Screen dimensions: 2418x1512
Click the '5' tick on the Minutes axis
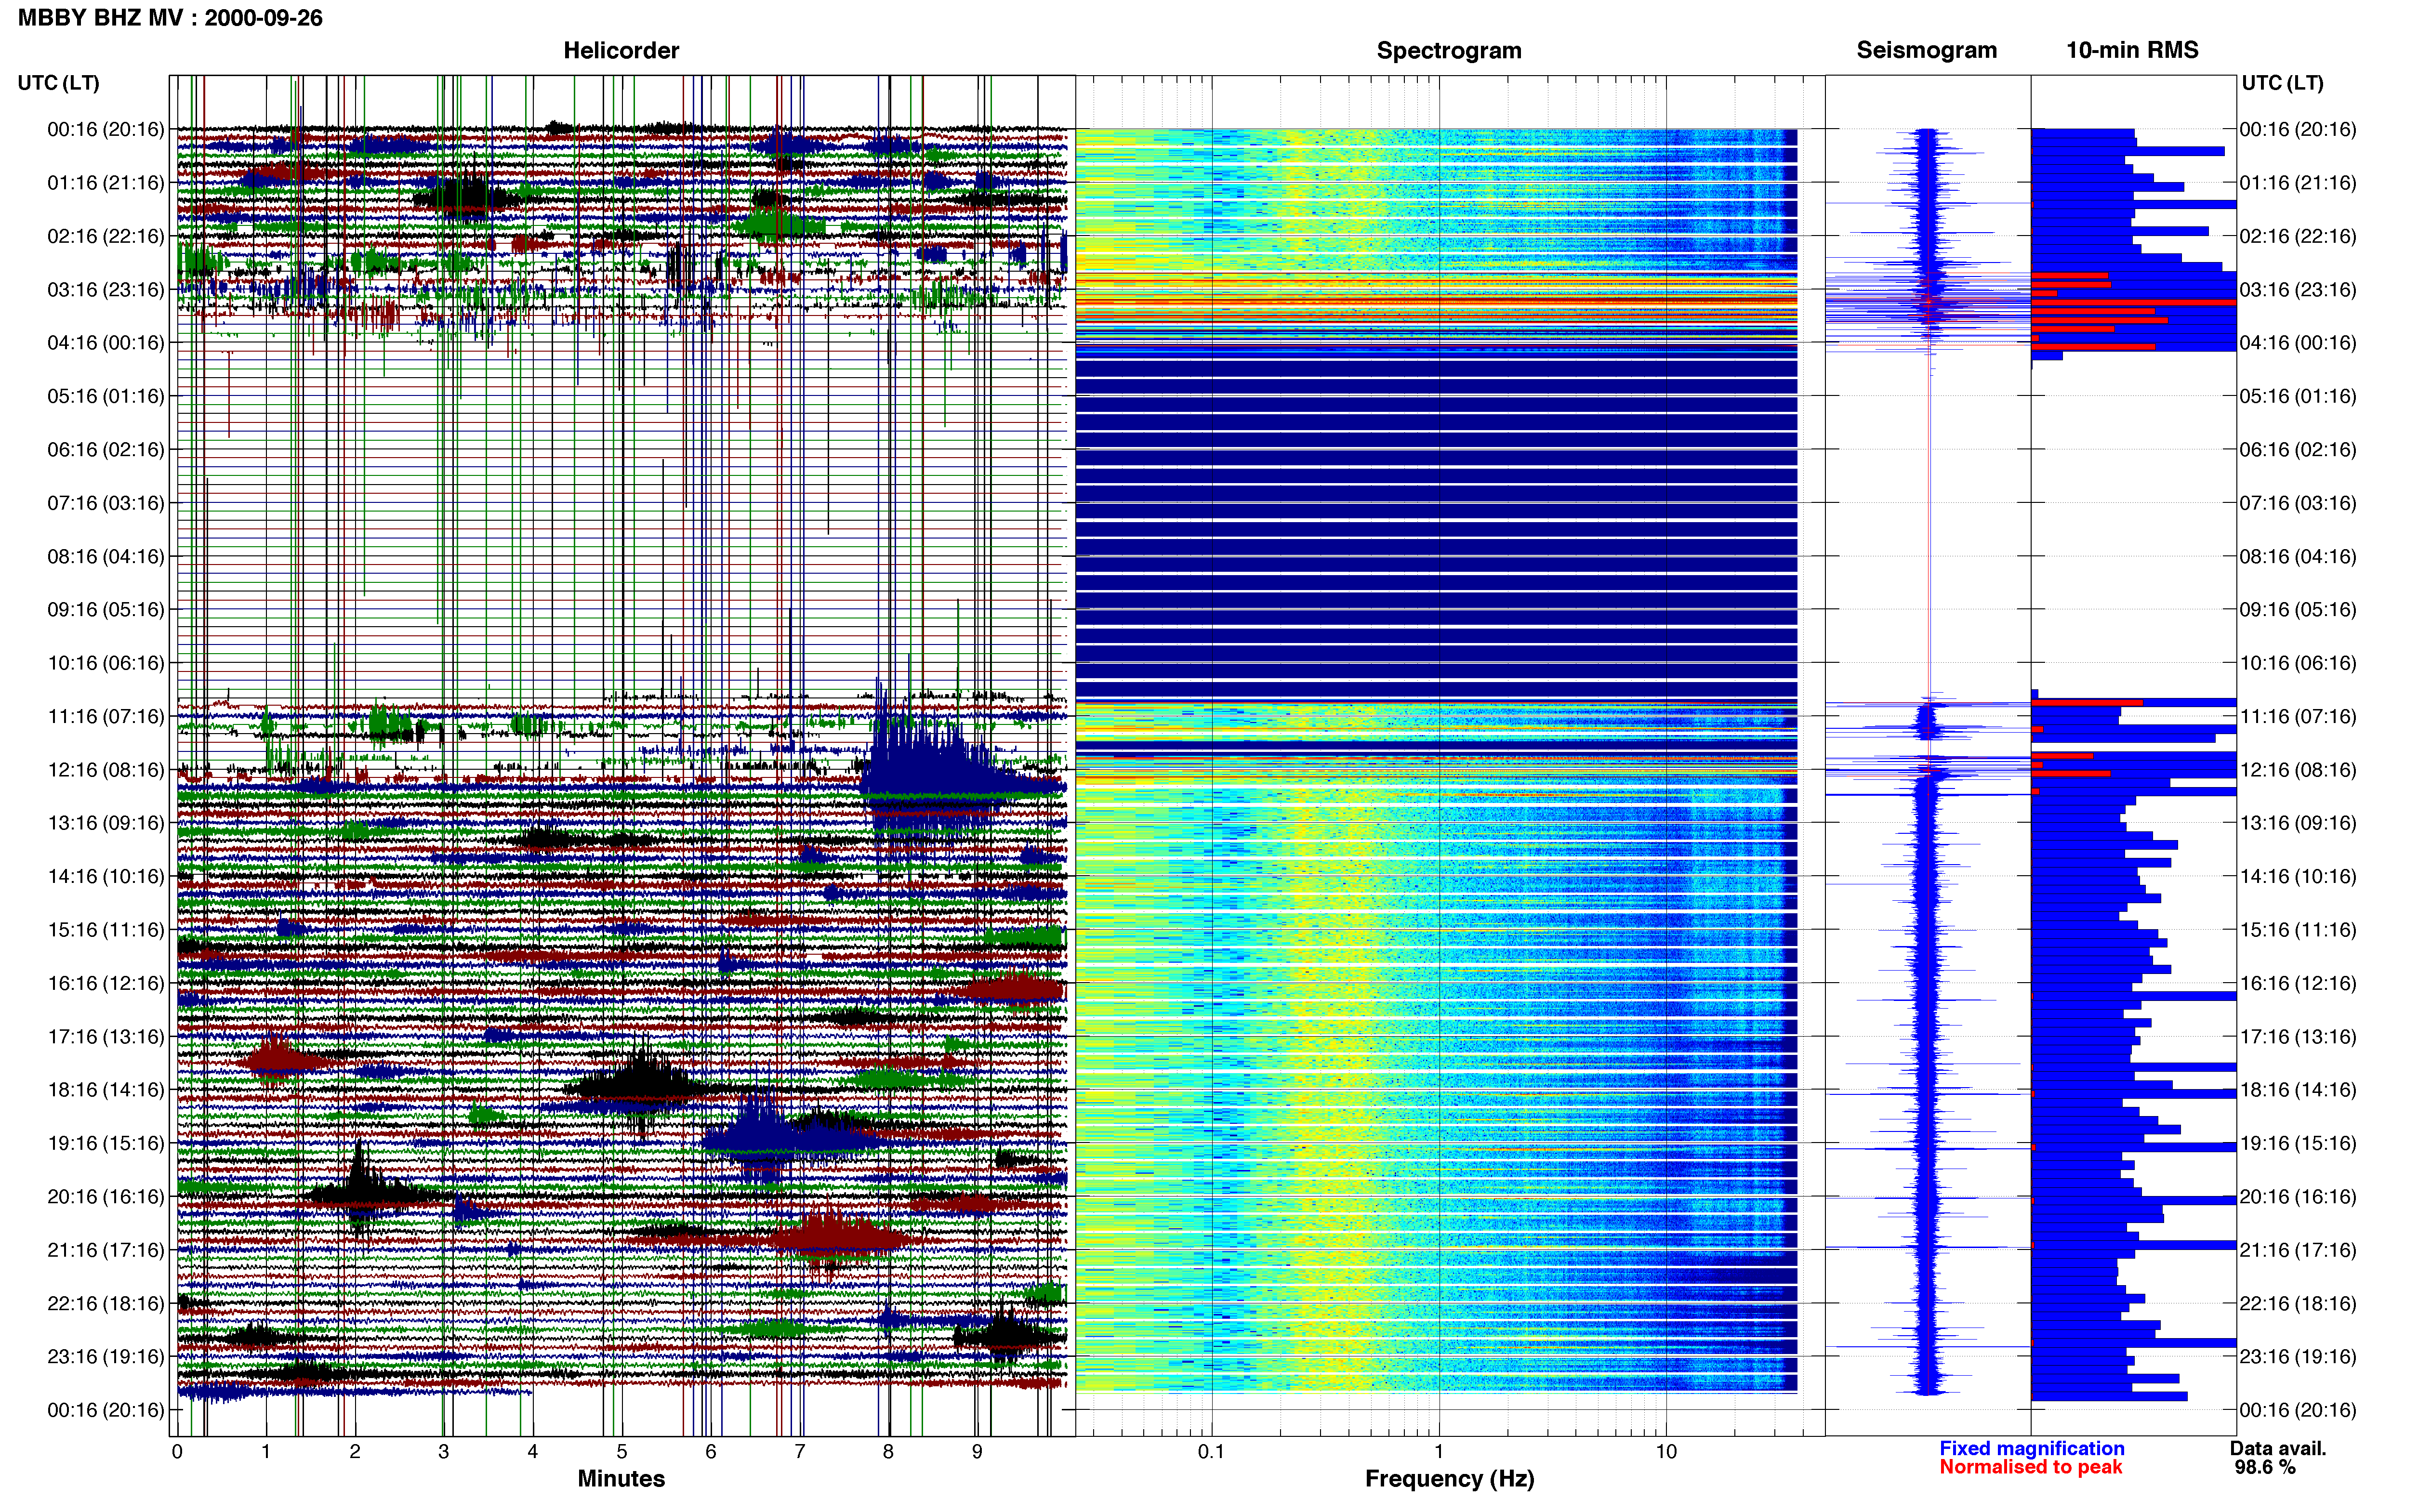(x=621, y=1452)
